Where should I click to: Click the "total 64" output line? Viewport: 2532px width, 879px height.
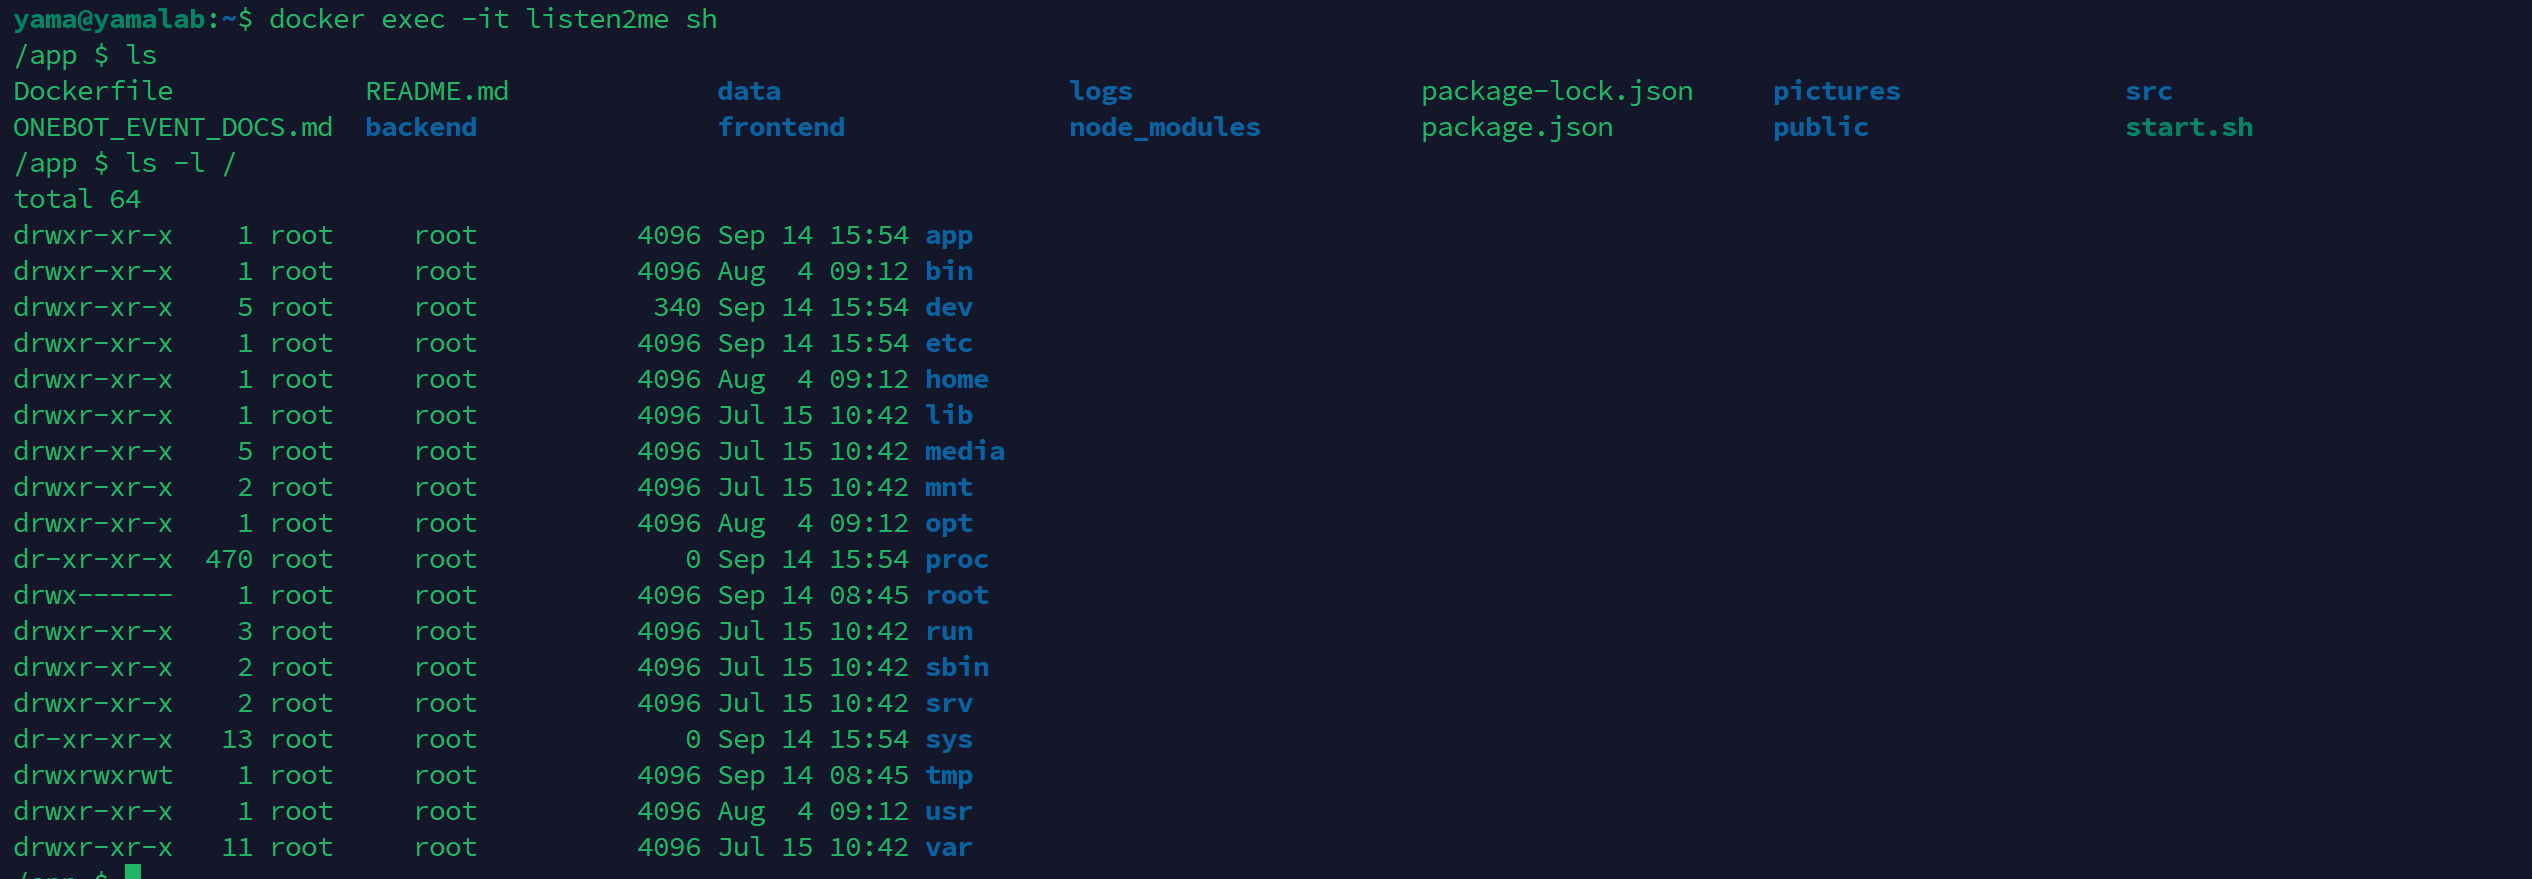click(x=77, y=199)
